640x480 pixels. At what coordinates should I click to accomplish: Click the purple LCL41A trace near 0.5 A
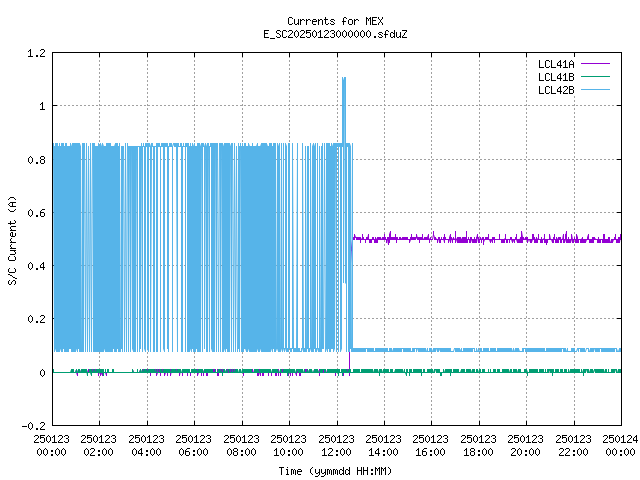coord(486,238)
